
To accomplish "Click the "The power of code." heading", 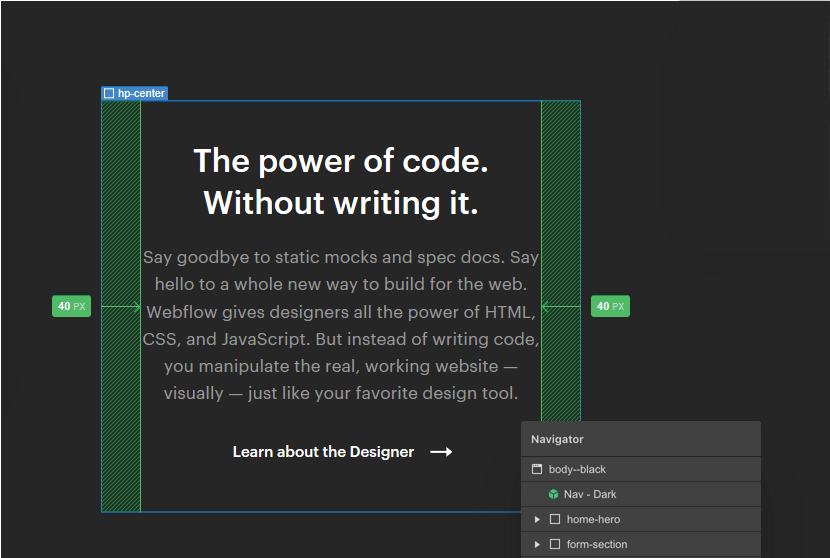I will click(341, 160).
